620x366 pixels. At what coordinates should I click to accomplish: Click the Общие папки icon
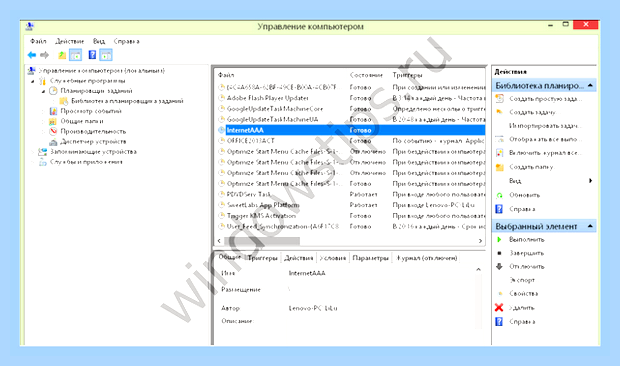(x=53, y=121)
